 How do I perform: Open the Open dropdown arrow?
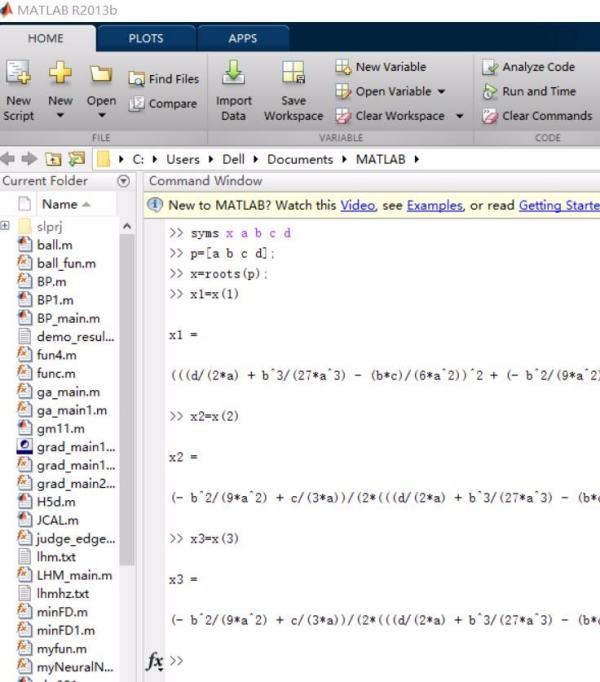click(x=101, y=115)
